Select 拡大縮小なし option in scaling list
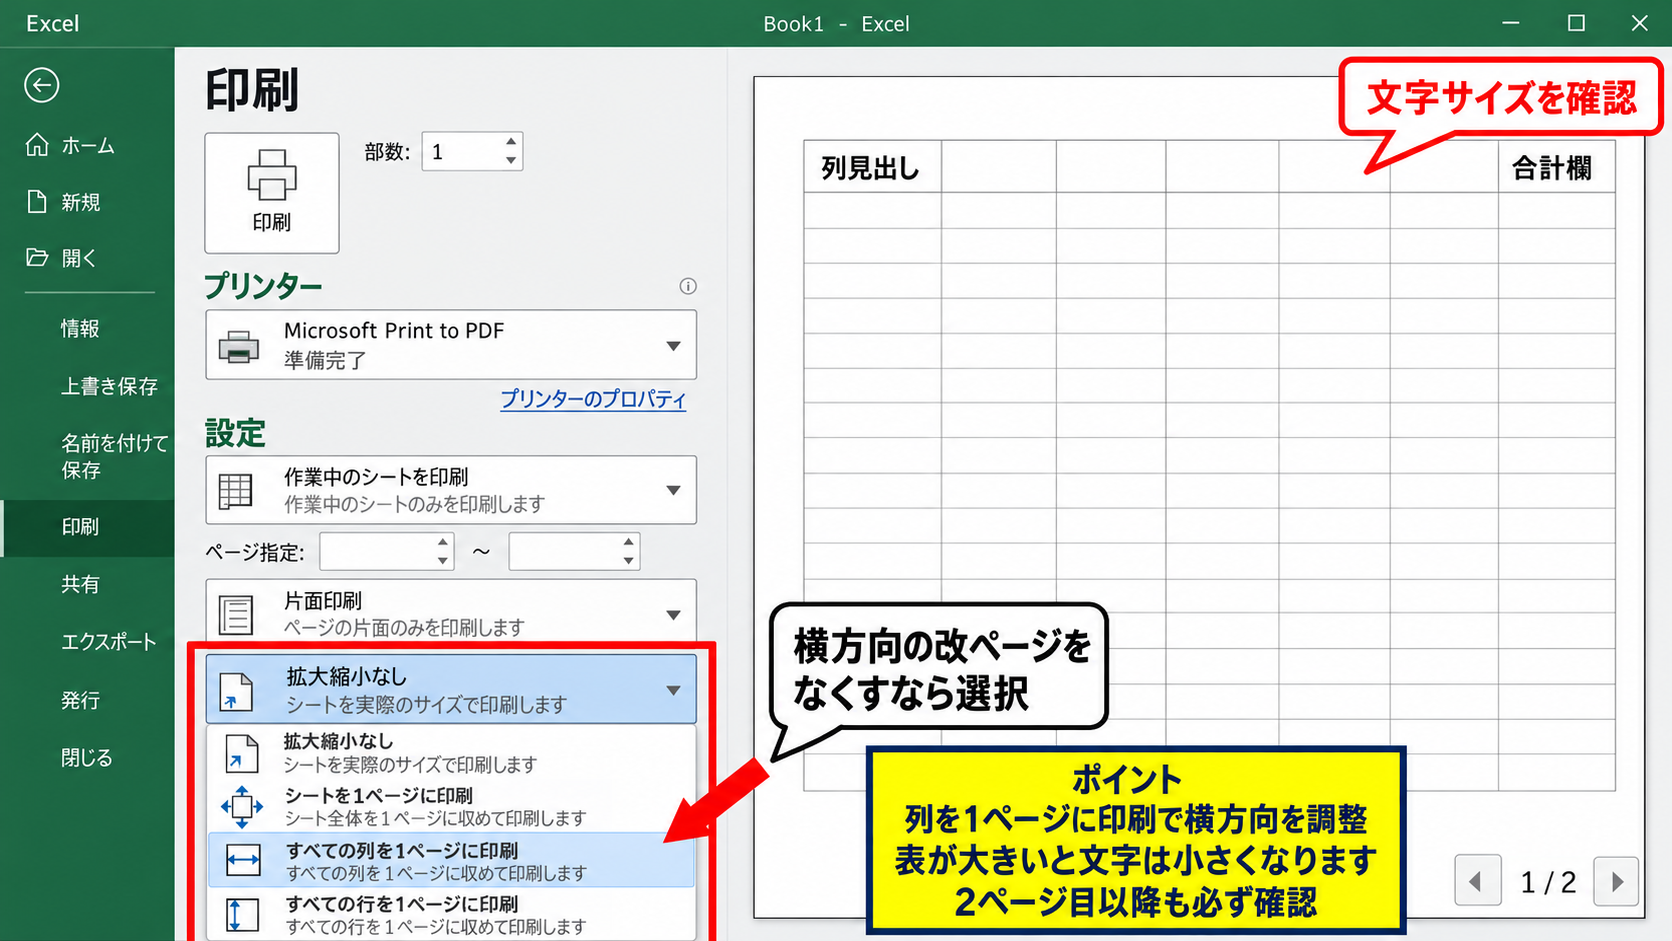The width and height of the screenshot is (1672, 941). 451,753
